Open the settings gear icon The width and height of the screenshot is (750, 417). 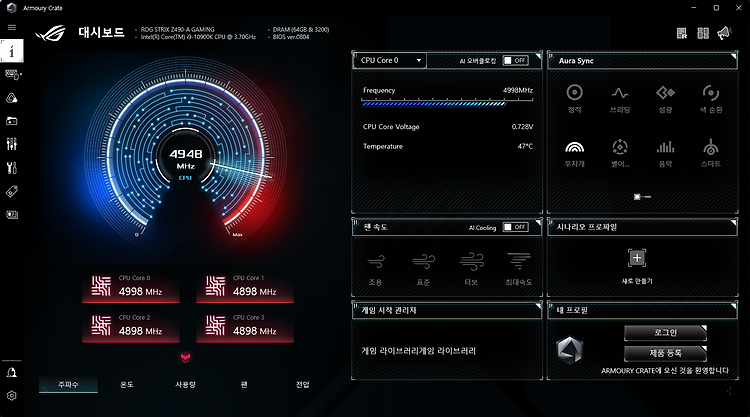pyautogui.click(x=12, y=395)
